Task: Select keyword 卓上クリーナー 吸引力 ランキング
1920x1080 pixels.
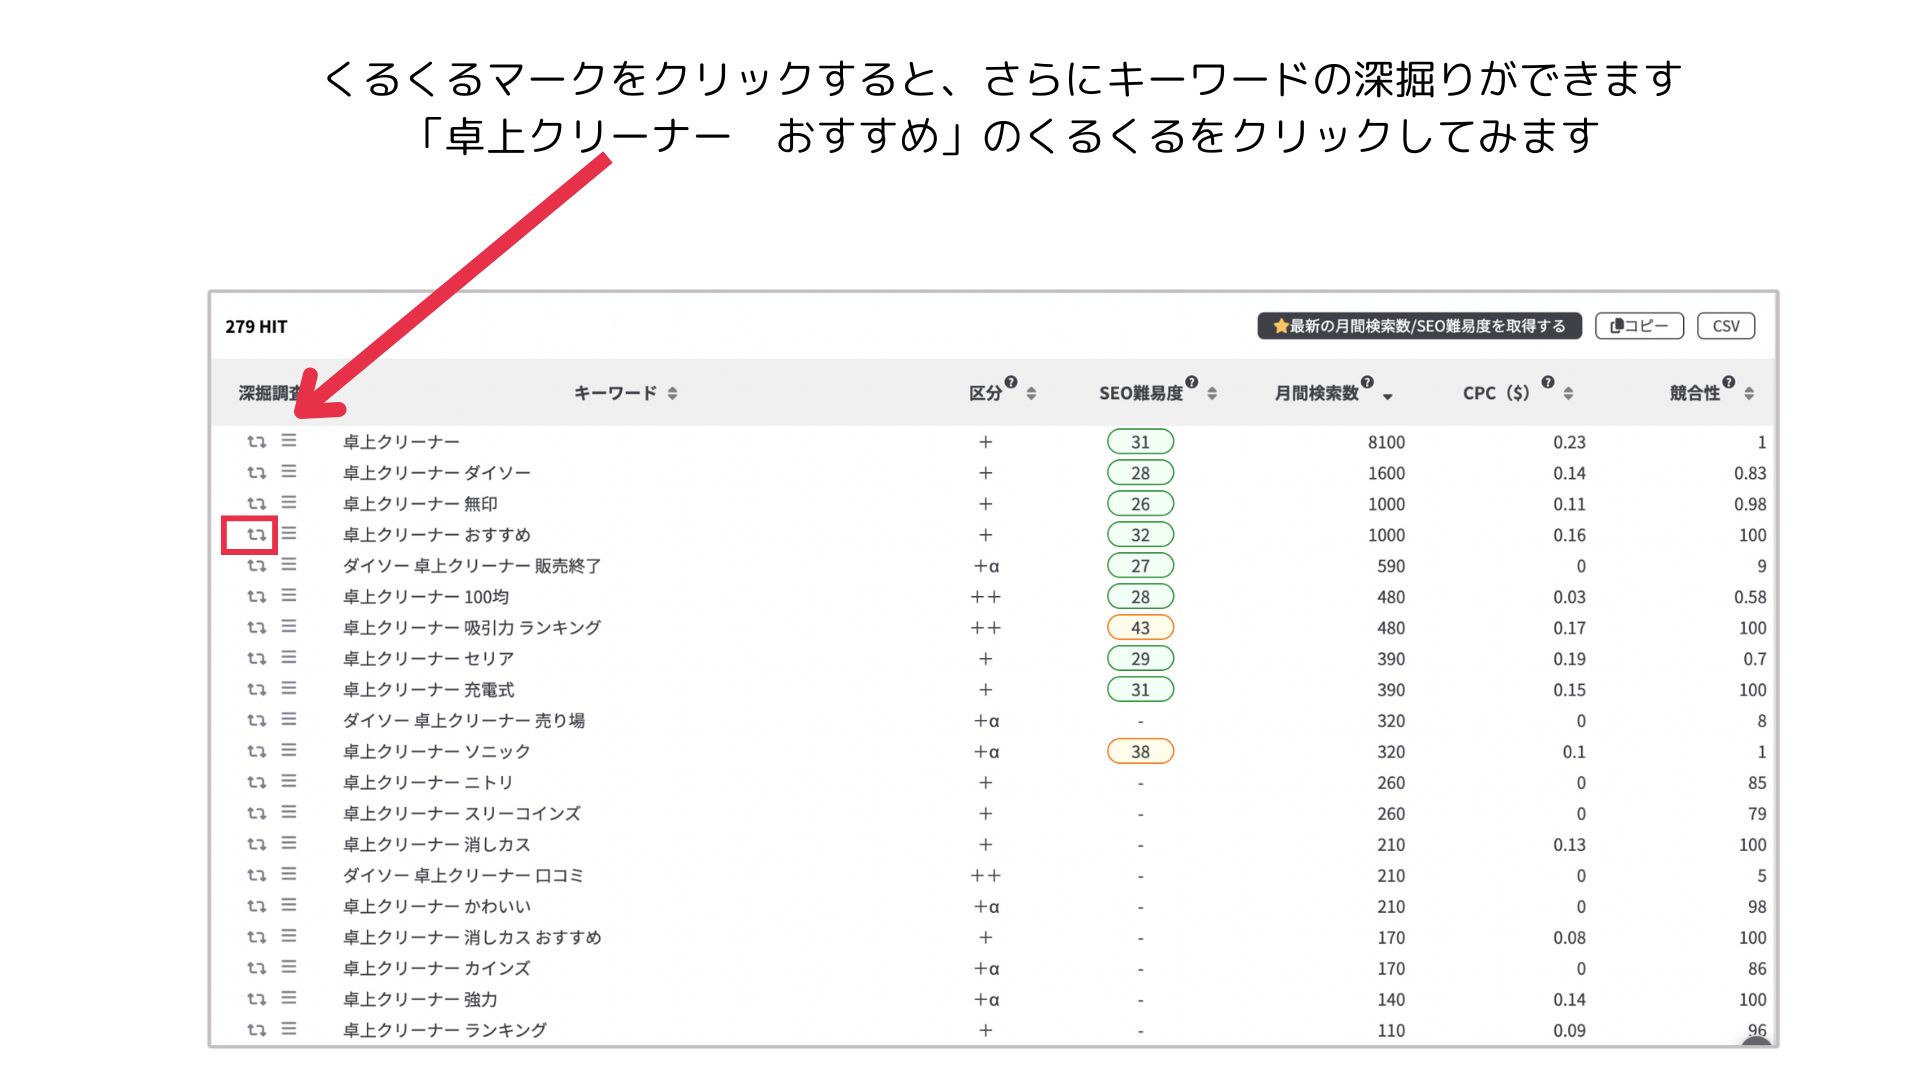Action: pyautogui.click(x=472, y=628)
